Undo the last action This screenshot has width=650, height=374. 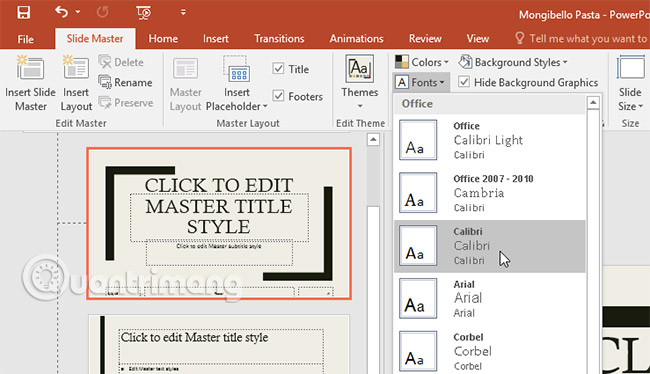61,12
